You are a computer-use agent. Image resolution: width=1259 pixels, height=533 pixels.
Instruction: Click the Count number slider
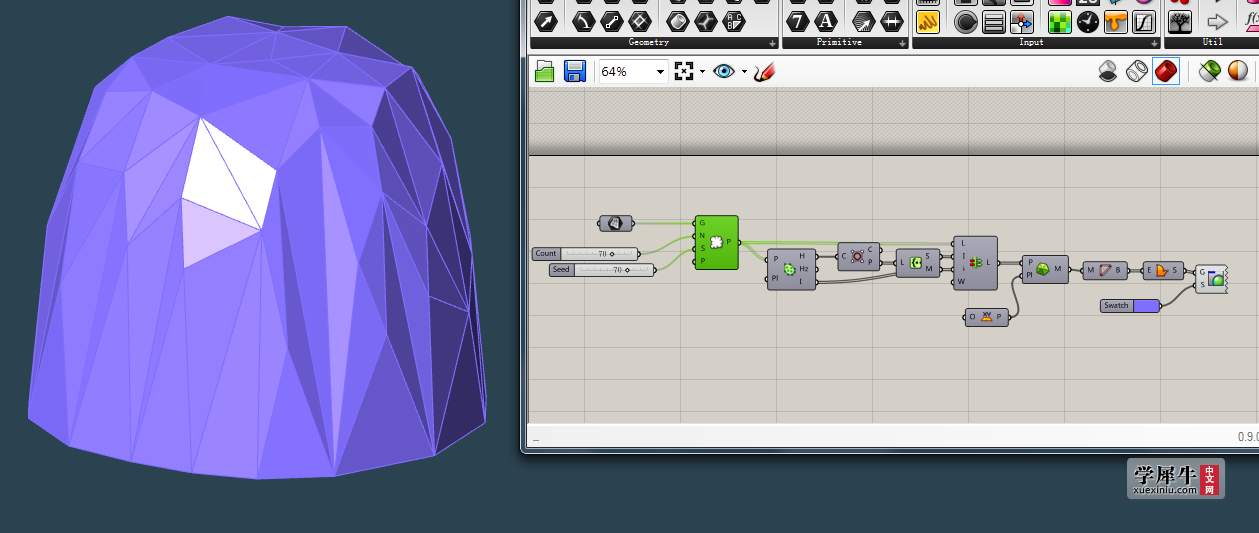(x=585, y=254)
